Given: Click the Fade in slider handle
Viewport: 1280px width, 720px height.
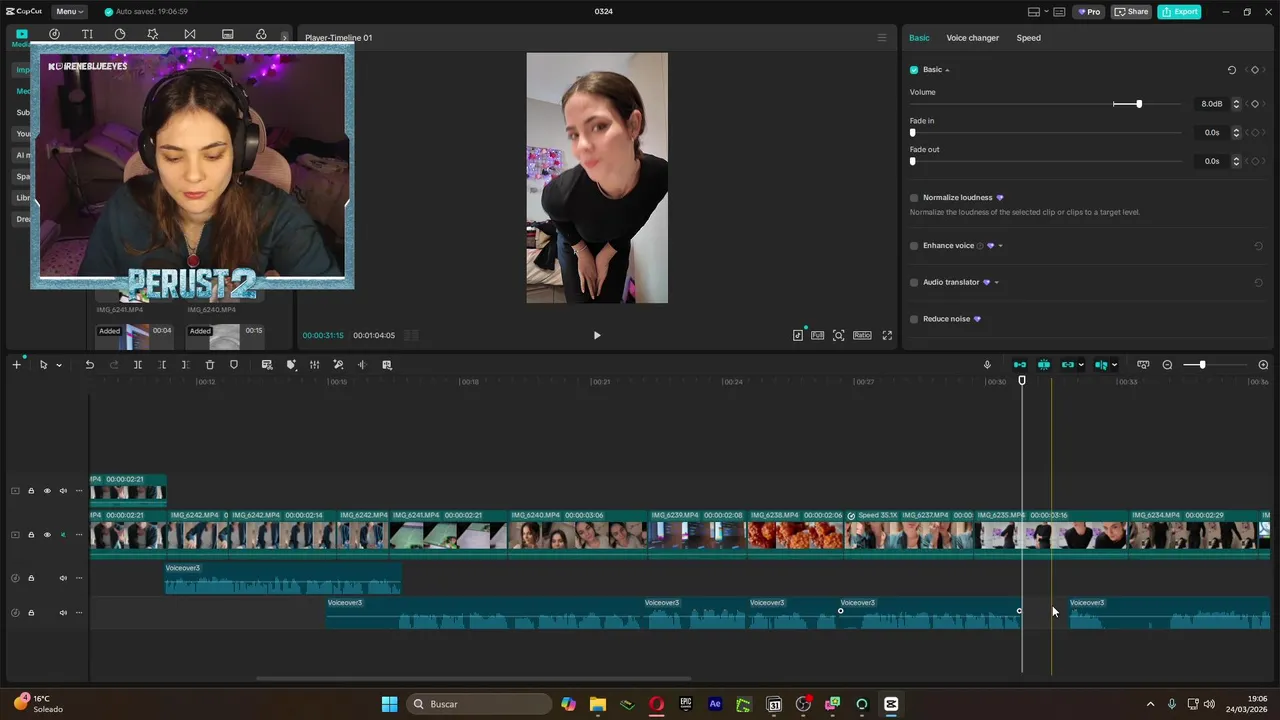Looking at the screenshot, I should pyautogui.click(x=912, y=132).
